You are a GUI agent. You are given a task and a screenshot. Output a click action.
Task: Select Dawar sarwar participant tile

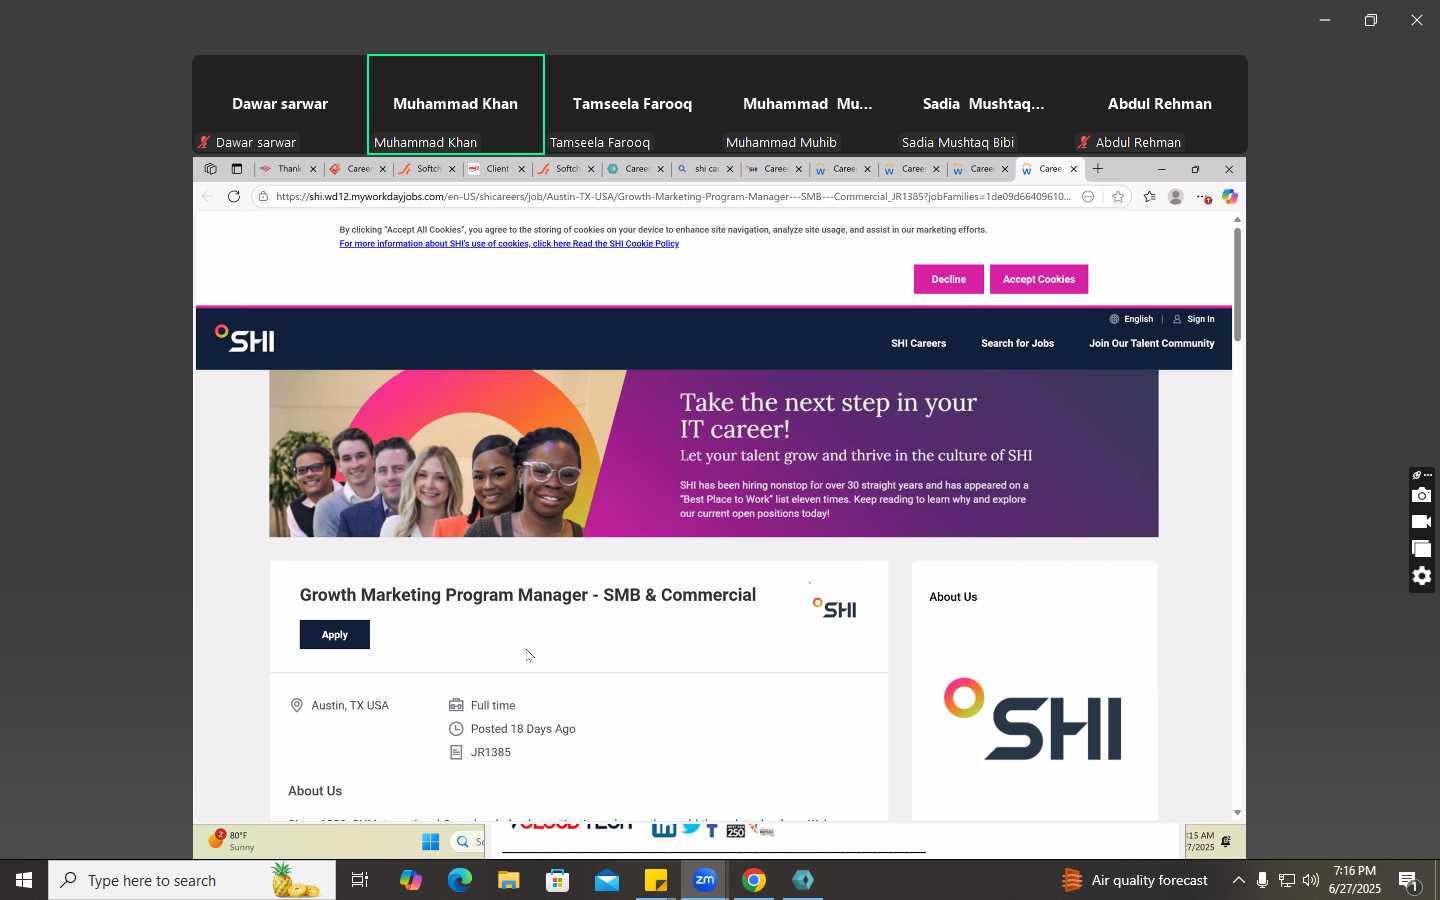280,105
